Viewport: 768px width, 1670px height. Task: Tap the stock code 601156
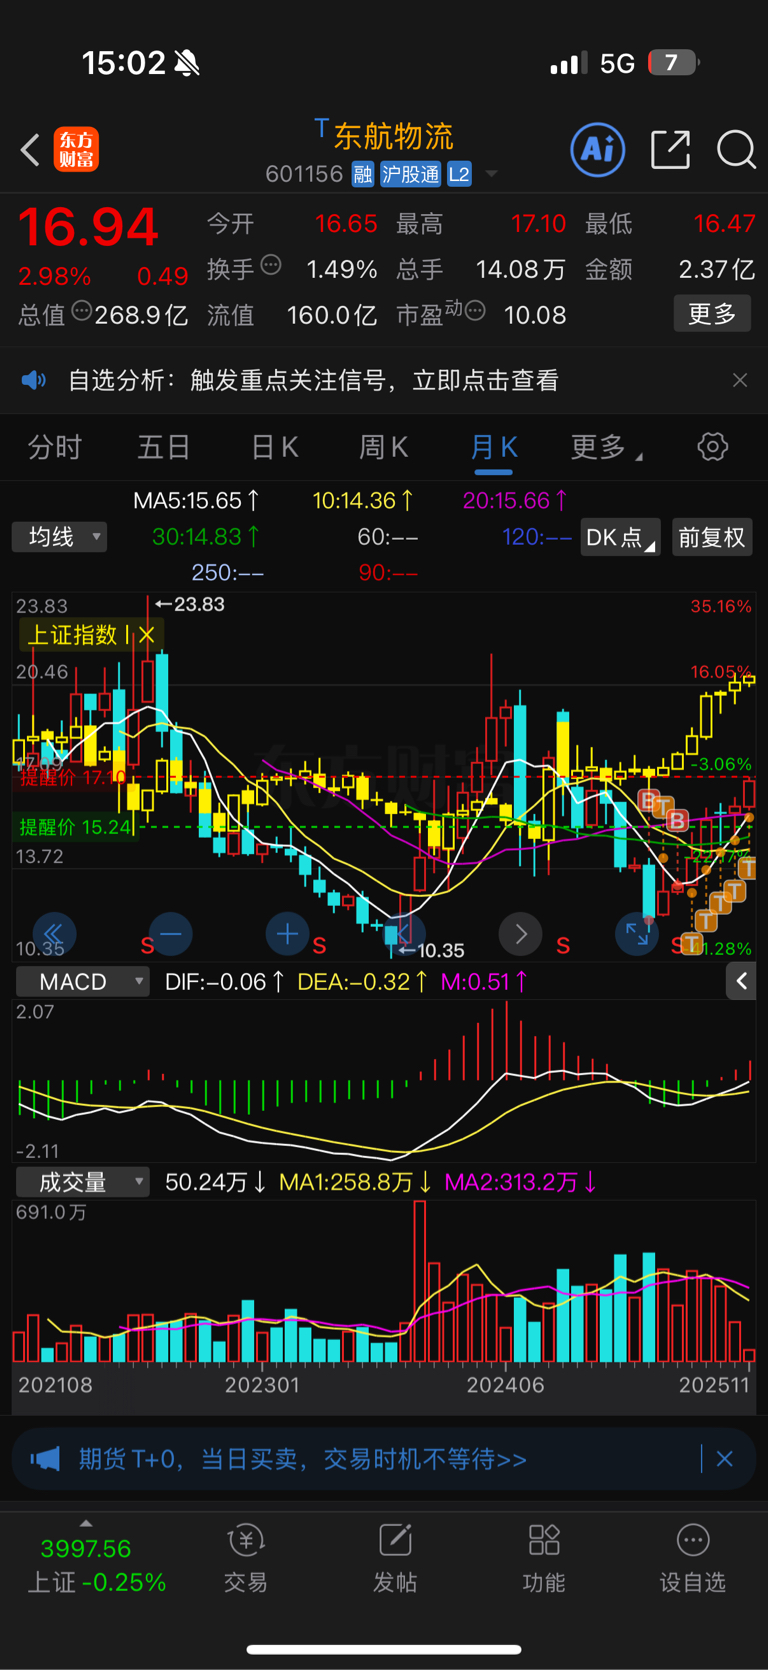304,174
